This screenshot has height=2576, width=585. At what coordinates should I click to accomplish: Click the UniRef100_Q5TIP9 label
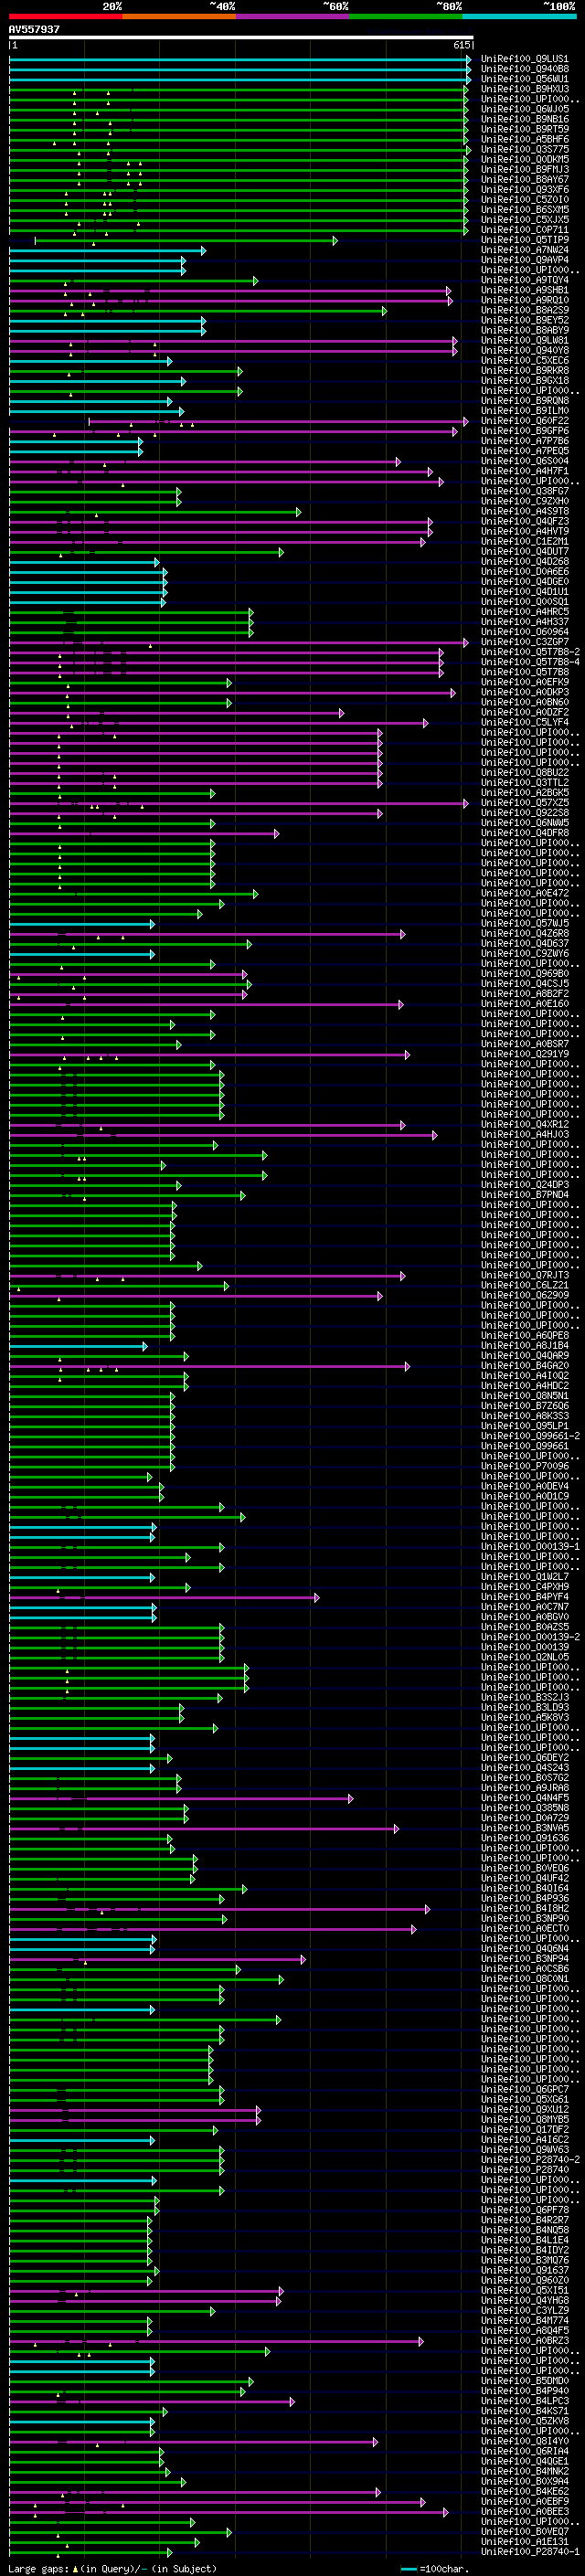coord(525,240)
